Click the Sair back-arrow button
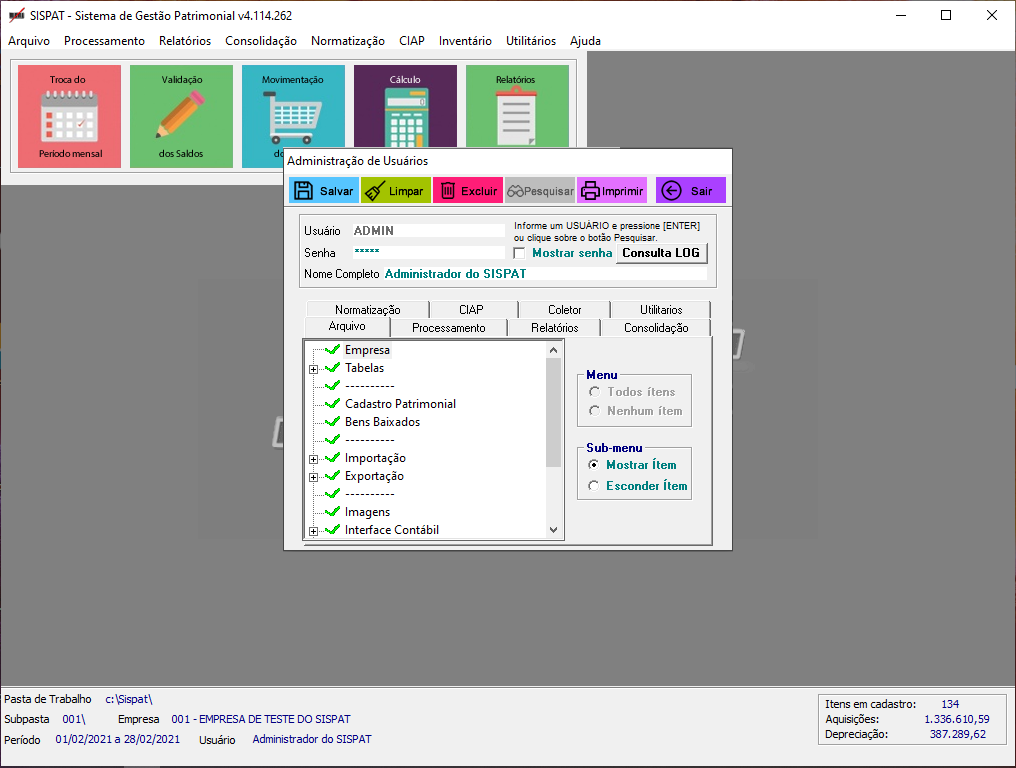The width and height of the screenshot is (1016, 768). [x=690, y=191]
